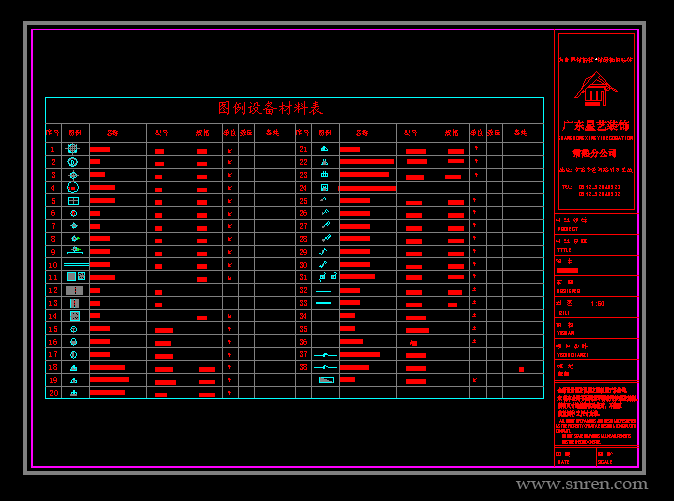Select the thick cyan line symbol in row 33
Image resolution: width=674 pixels, height=501 pixels.
(x=323, y=303)
